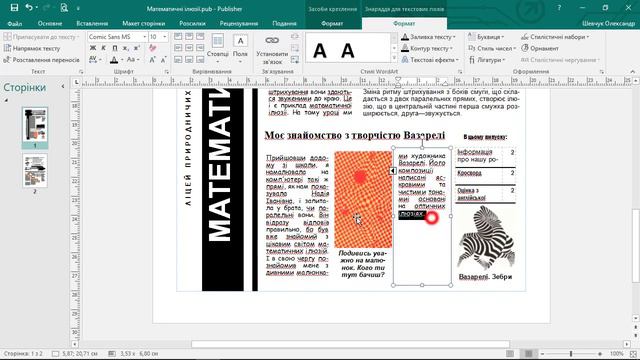Open the font size 10 dropdown
Viewport: 640px width, 360px height.
click(x=164, y=37)
